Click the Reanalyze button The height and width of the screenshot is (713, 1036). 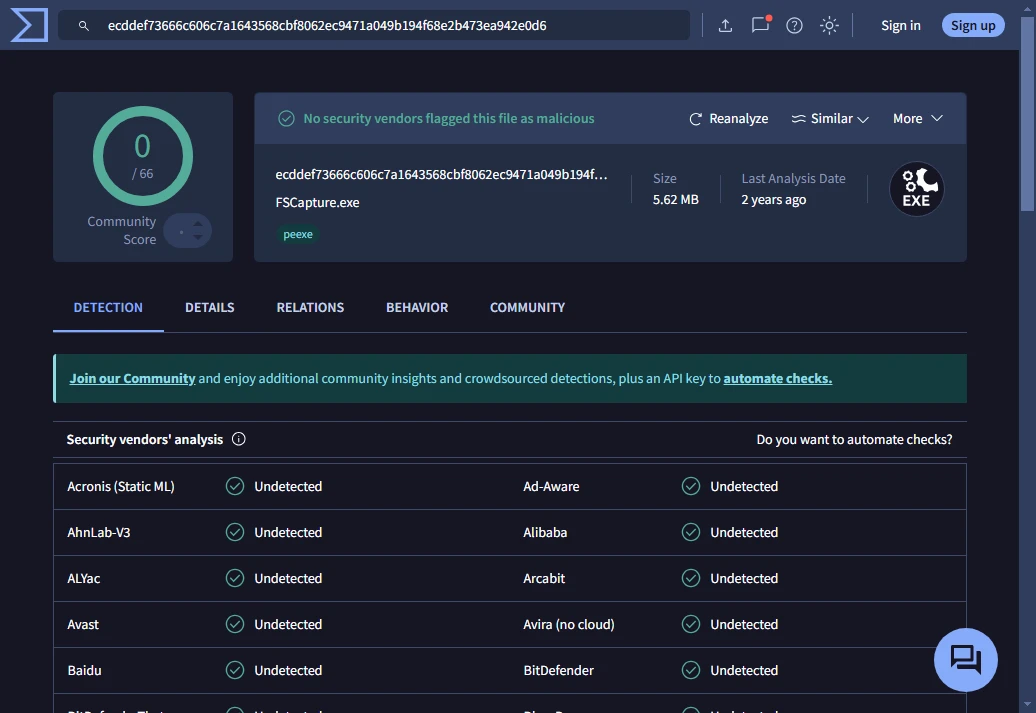pos(728,119)
